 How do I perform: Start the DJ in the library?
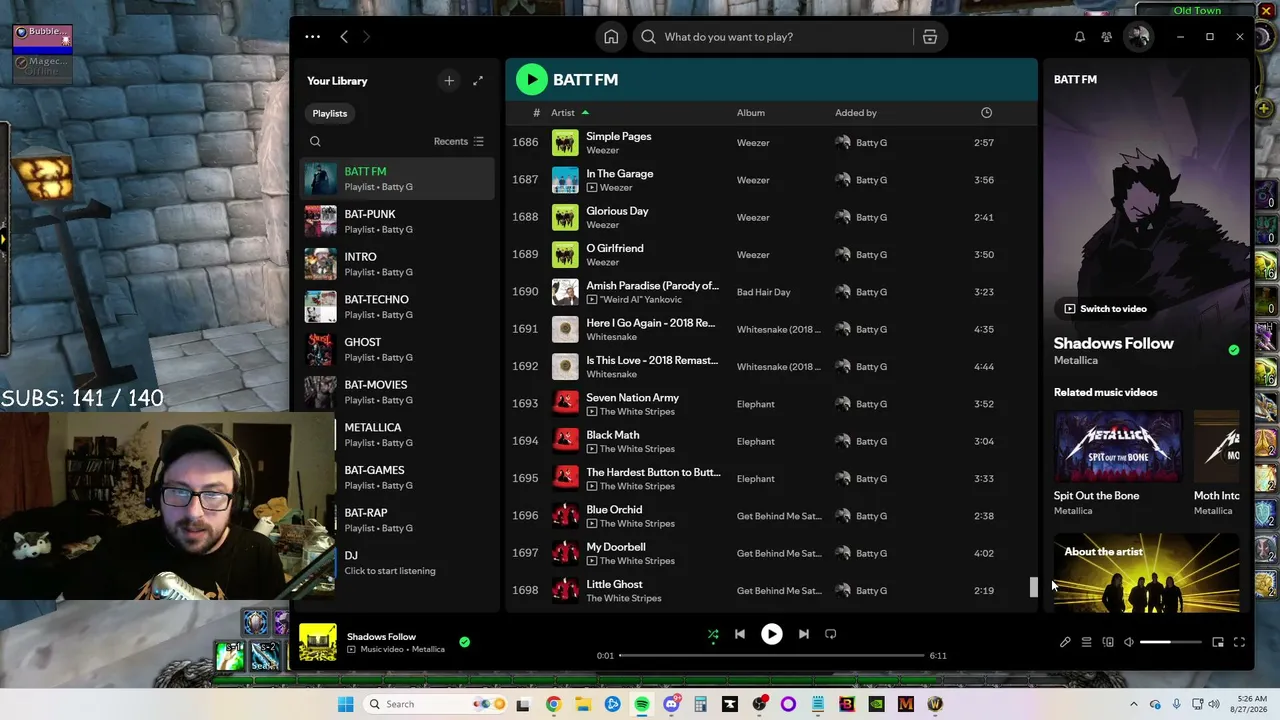(416, 563)
